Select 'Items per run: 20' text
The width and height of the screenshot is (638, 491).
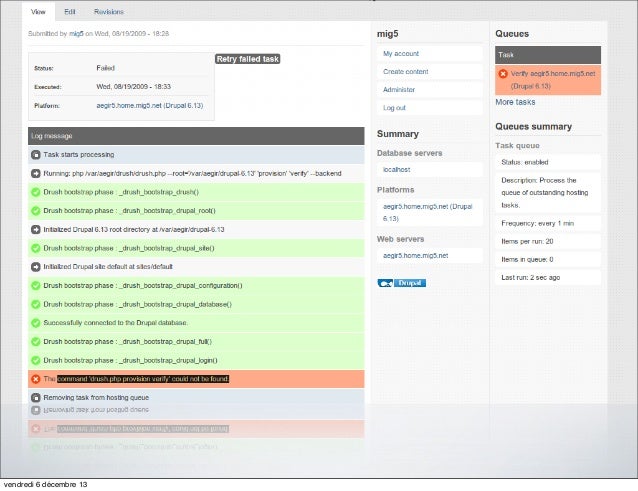pos(527,241)
